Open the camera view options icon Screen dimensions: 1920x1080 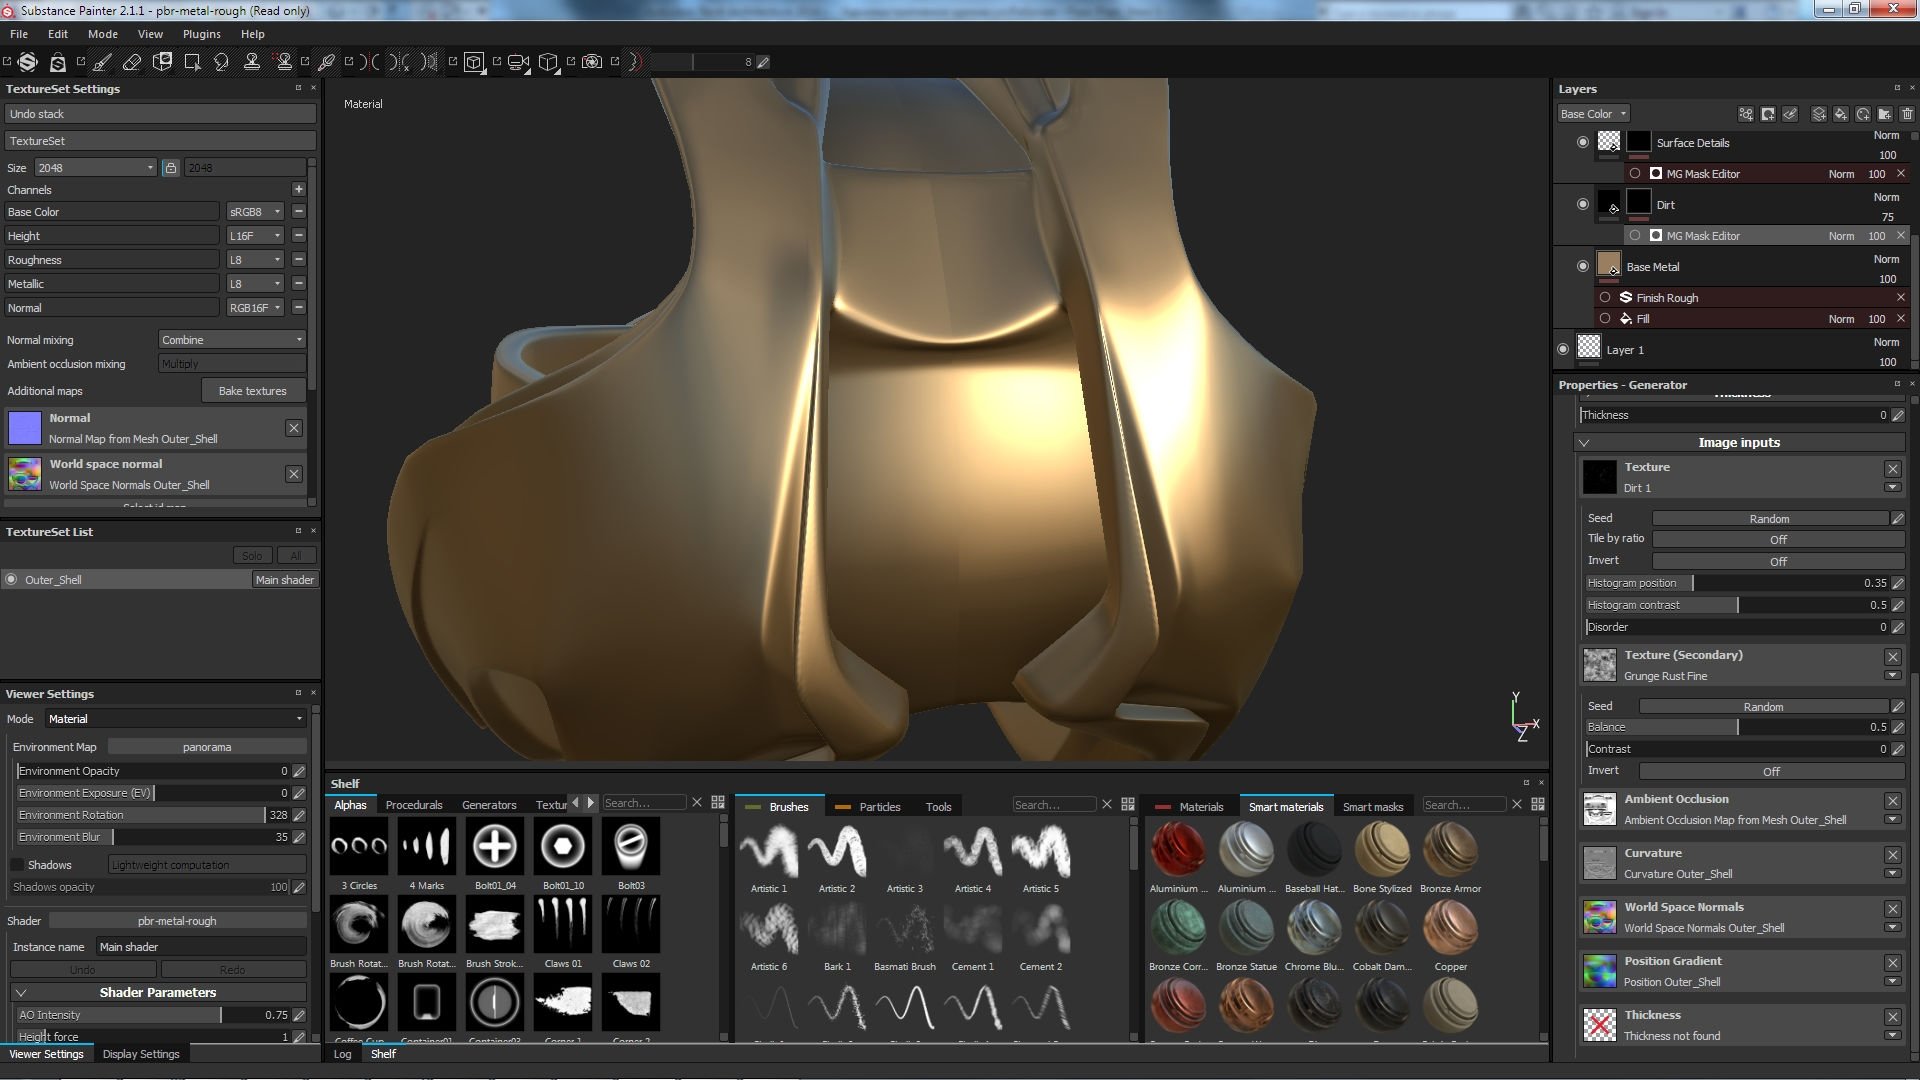coord(518,62)
